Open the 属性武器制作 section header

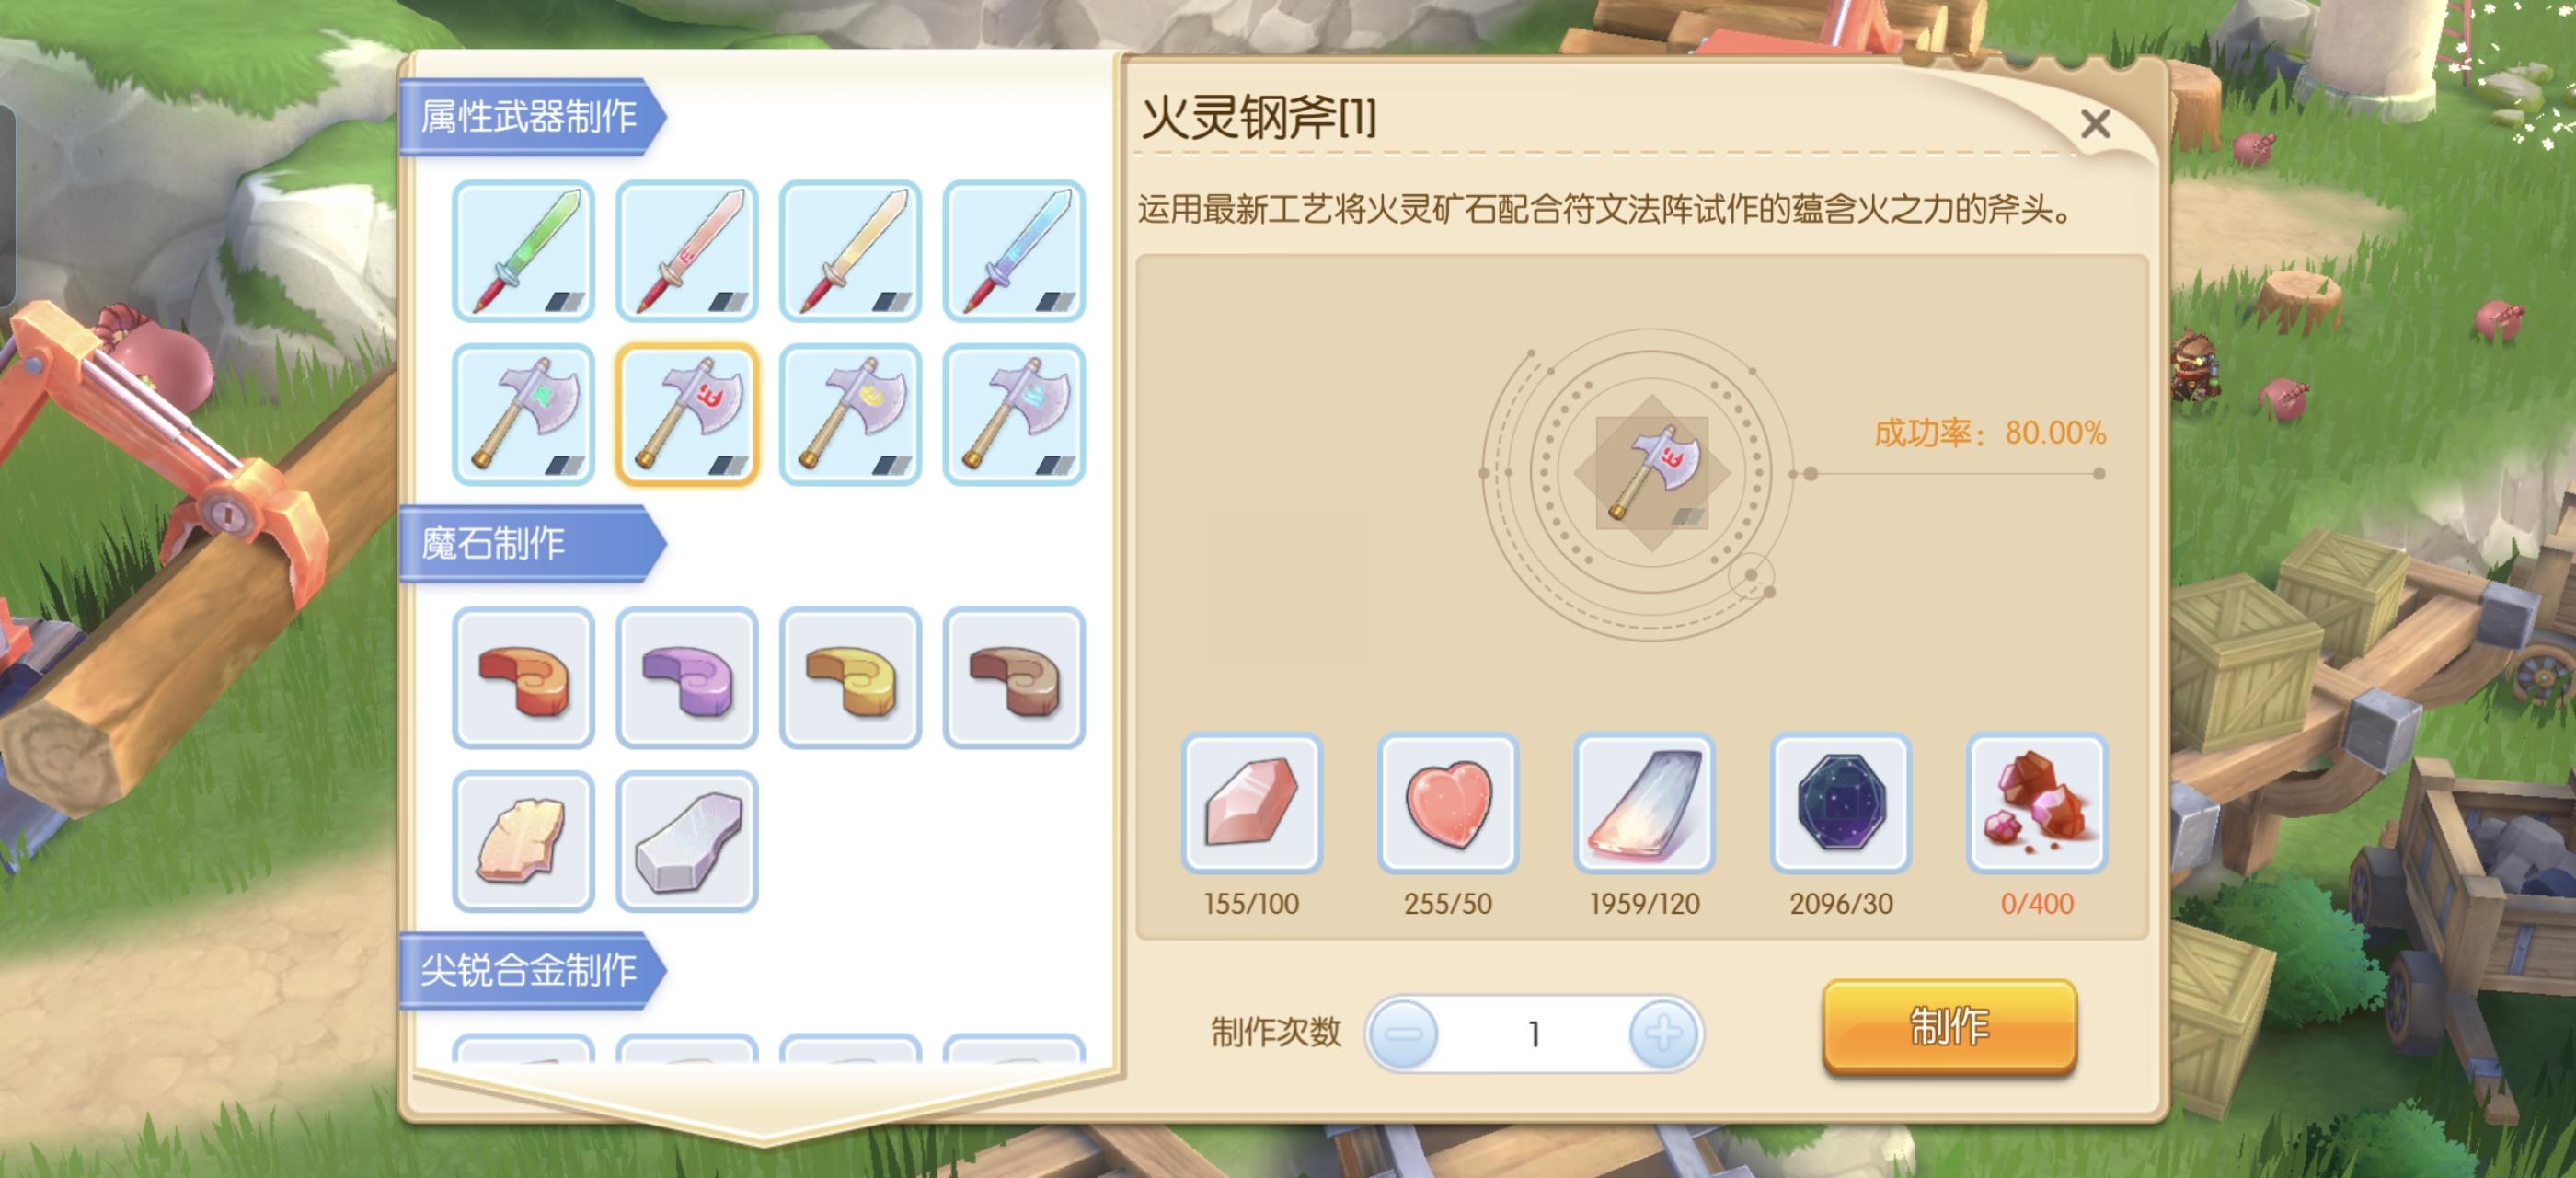pyautogui.click(x=531, y=117)
